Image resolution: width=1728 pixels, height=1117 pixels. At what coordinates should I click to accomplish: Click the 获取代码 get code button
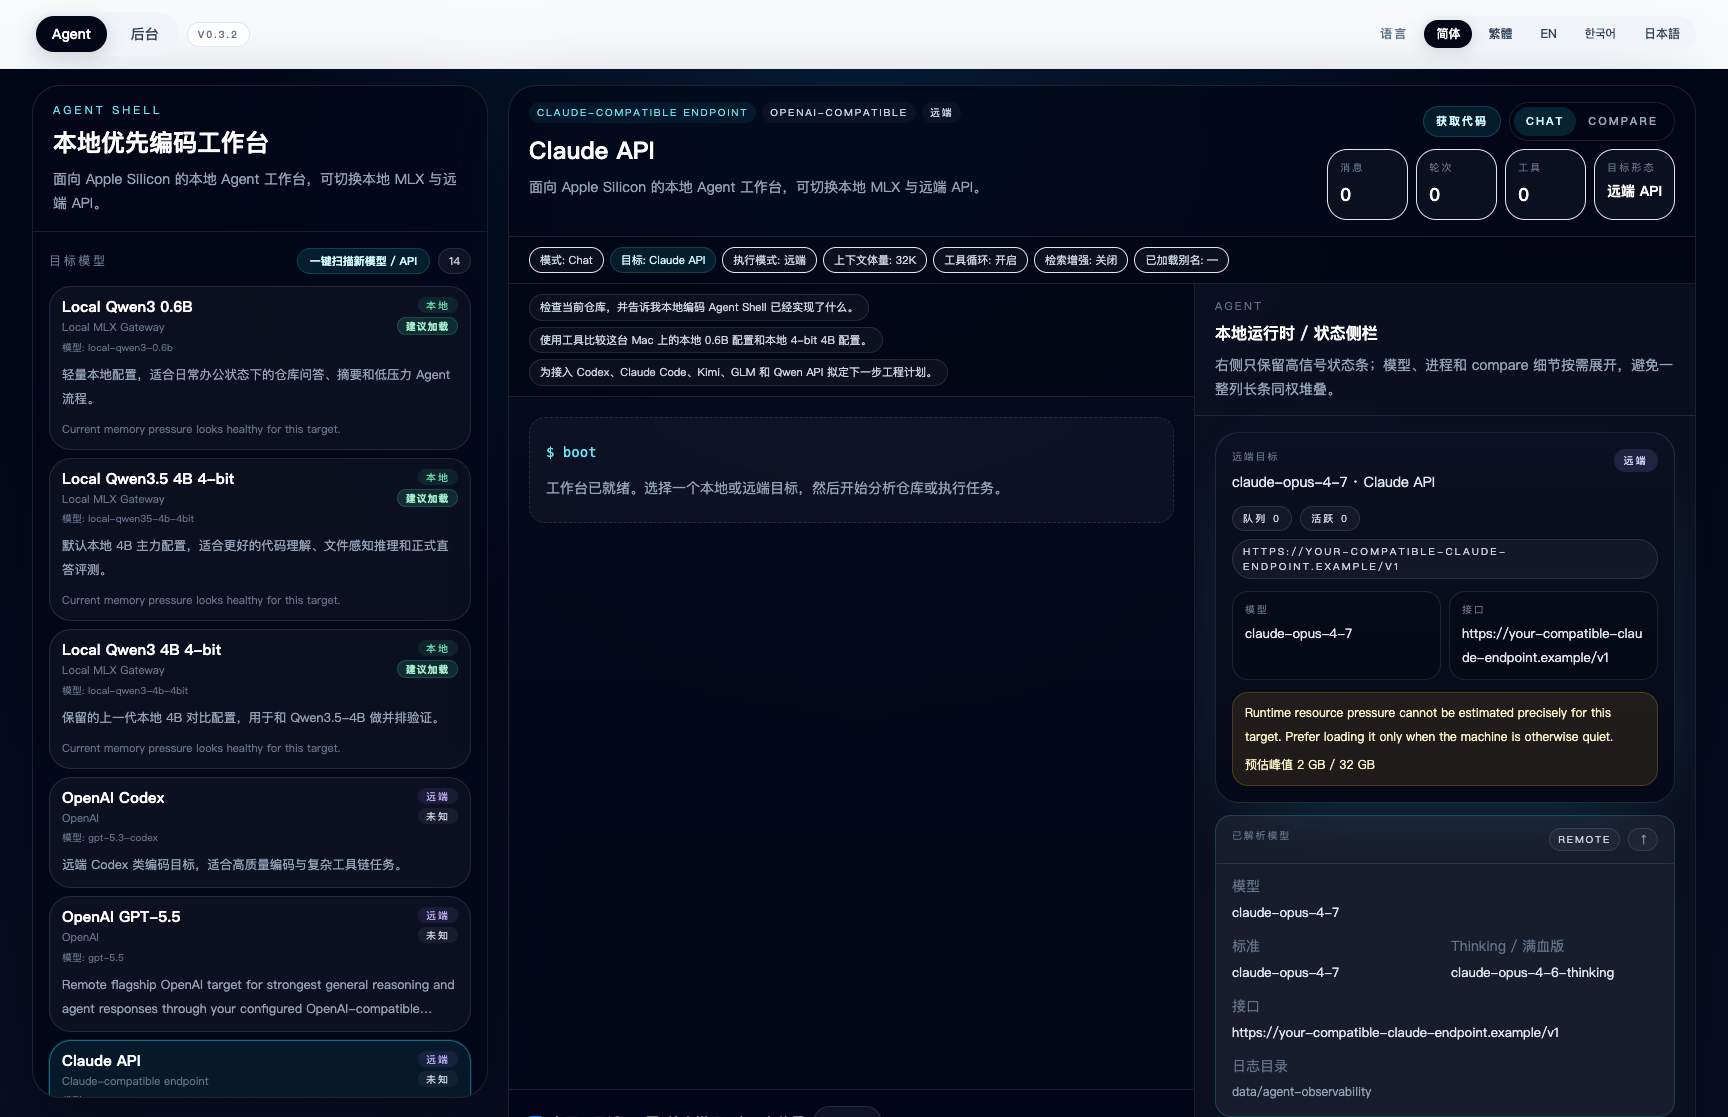click(1461, 121)
